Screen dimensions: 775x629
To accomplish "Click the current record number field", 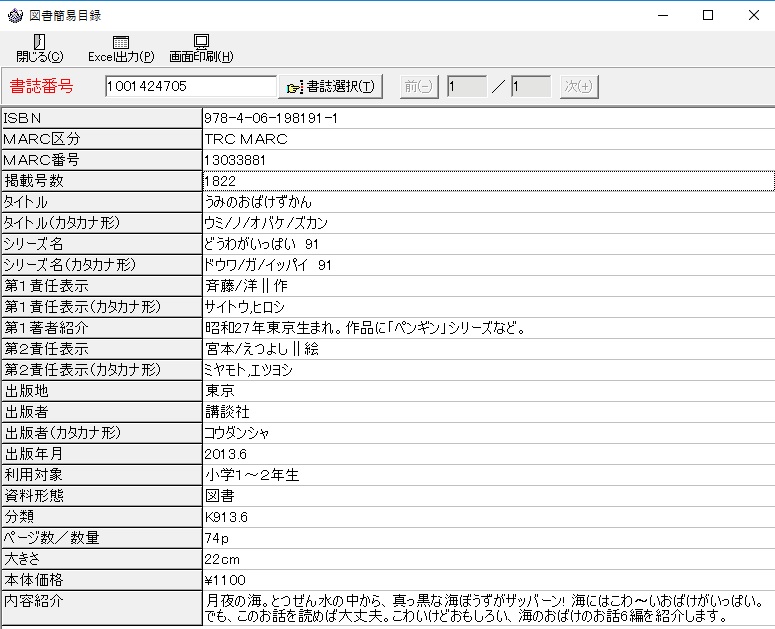I will click(467, 87).
